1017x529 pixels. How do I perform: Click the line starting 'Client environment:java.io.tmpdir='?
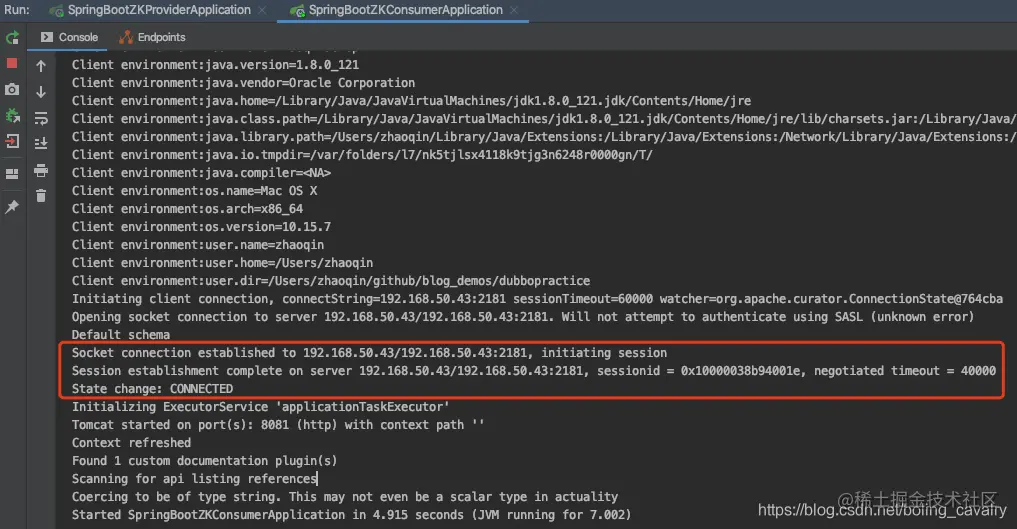362,155
